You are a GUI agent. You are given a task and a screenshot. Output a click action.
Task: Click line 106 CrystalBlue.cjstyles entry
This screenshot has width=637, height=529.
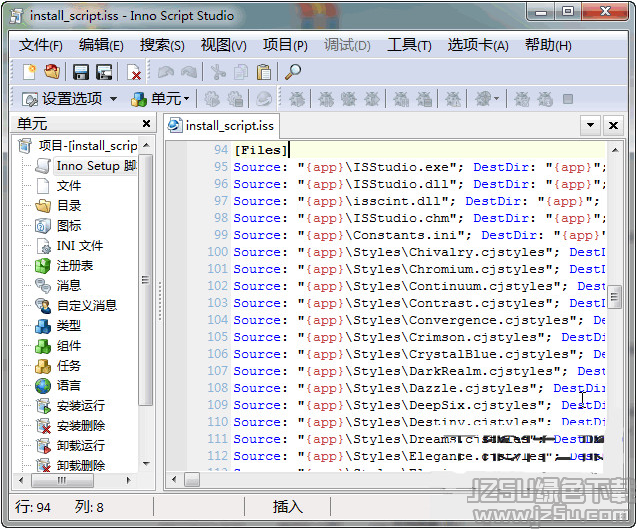click(418, 354)
